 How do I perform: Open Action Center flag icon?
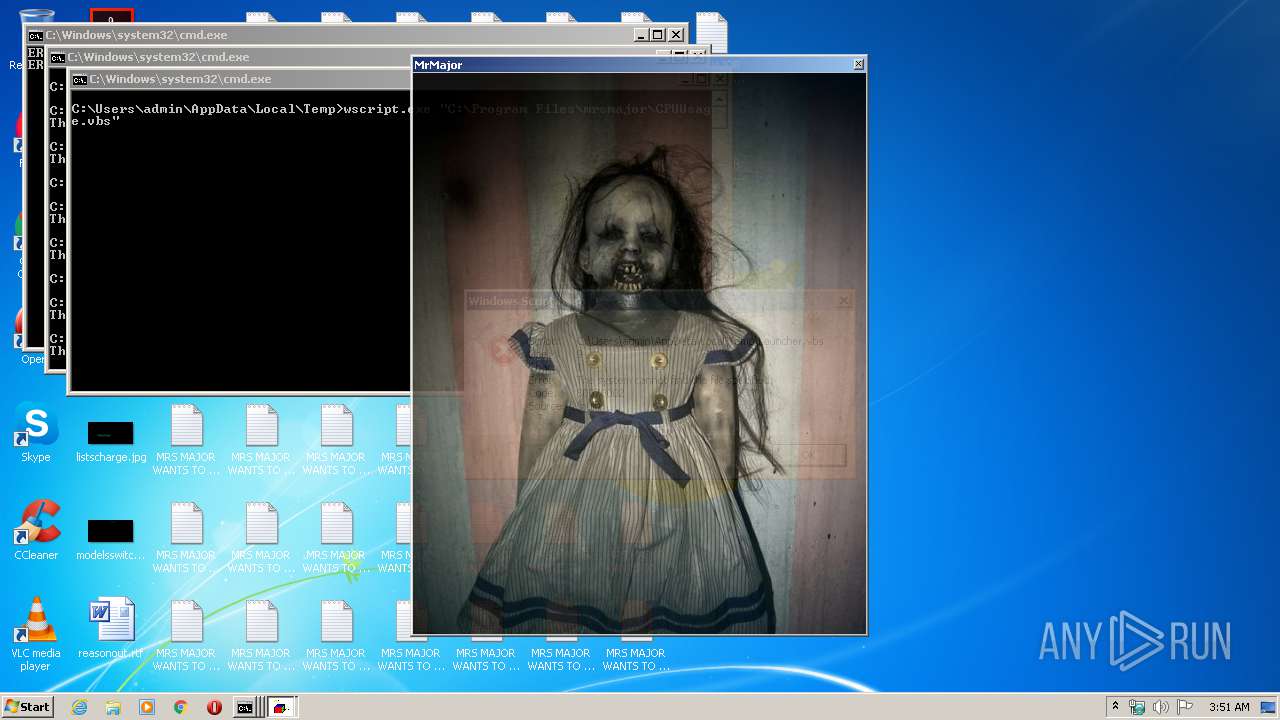[1185, 707]
